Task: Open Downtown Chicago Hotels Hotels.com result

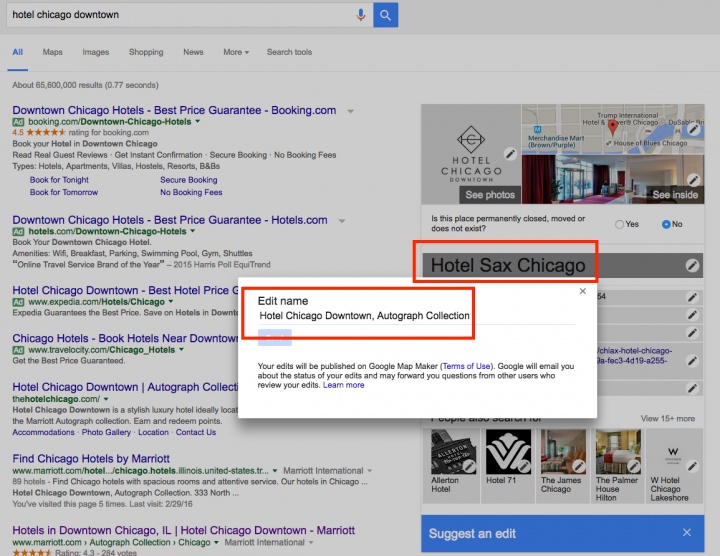Action: pos(170,220)
